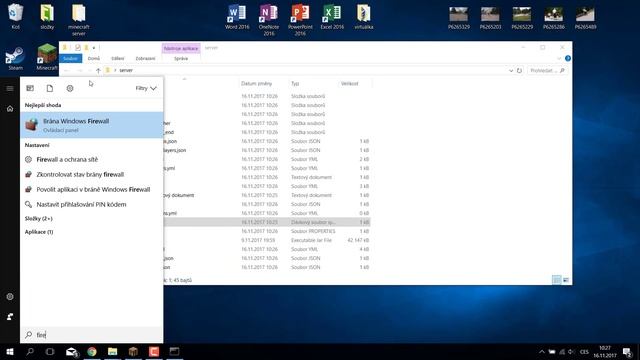Screen dimensions: 640x360
Task: Open the clock showing 10:27
Action: pyautogui.click(x=605, y=352)
